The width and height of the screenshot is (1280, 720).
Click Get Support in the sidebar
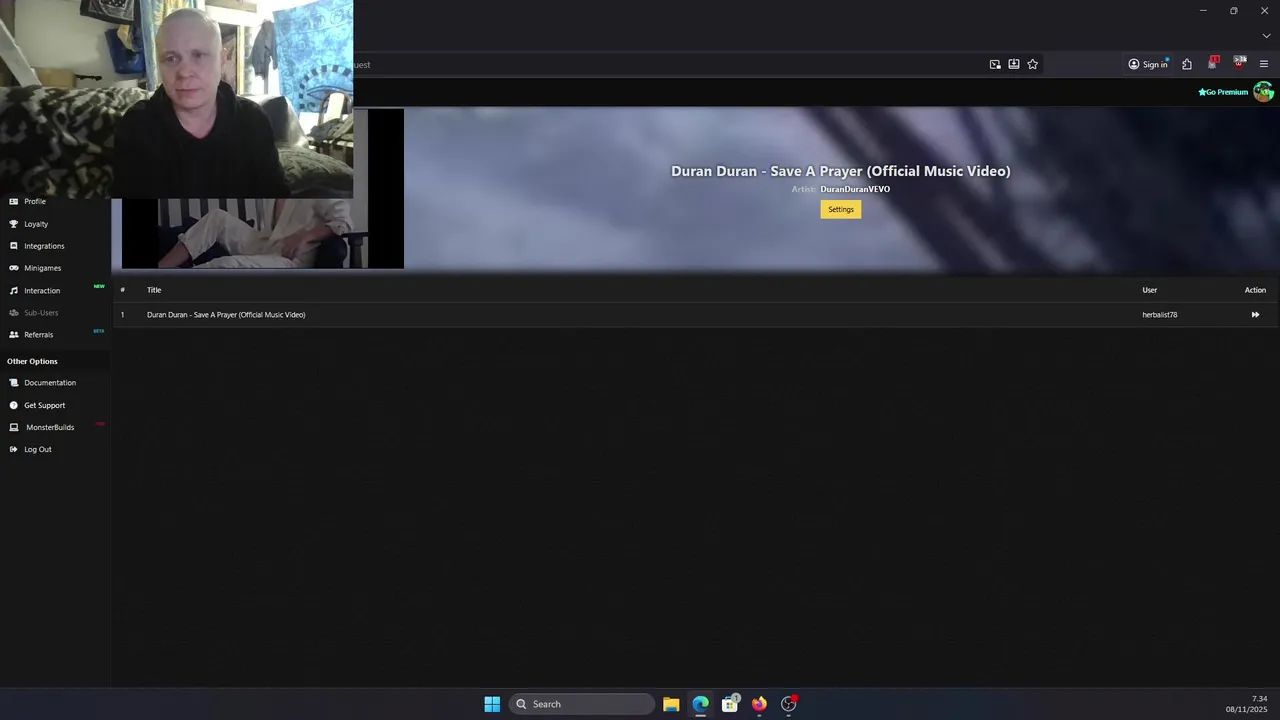[x=44, y=405]
